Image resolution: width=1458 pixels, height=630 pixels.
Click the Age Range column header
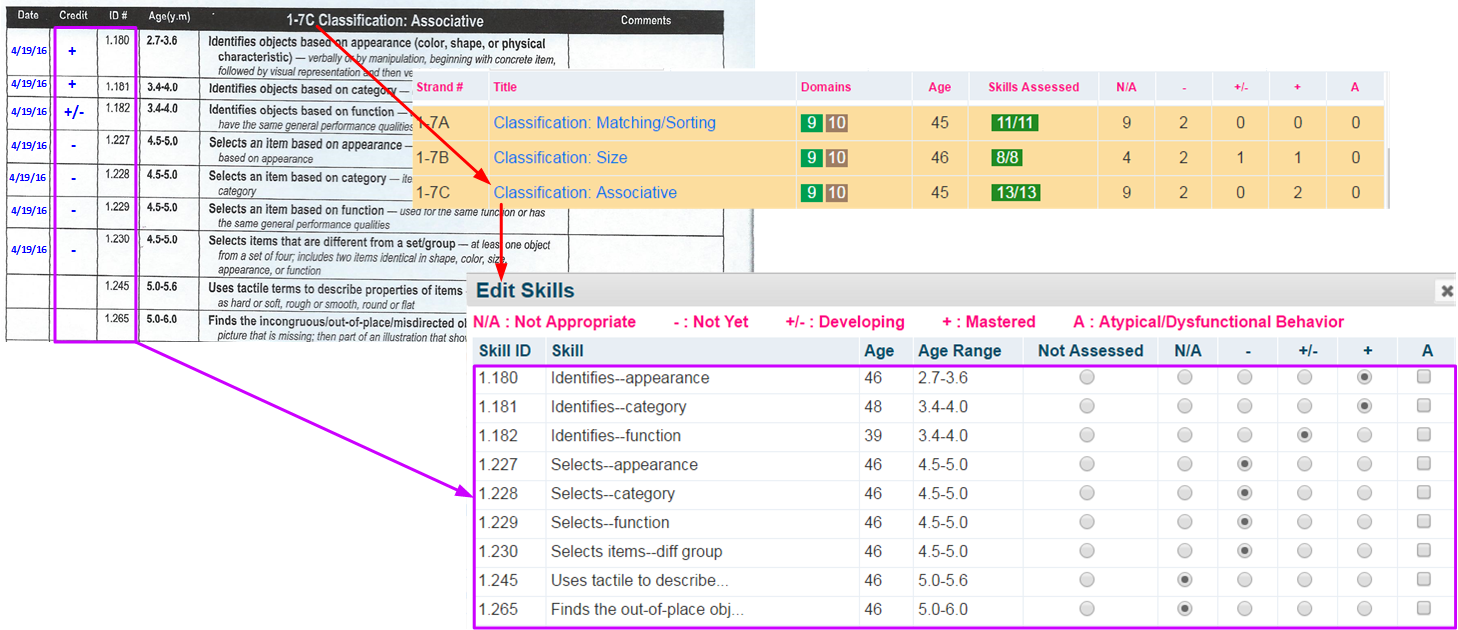[959, 351]
